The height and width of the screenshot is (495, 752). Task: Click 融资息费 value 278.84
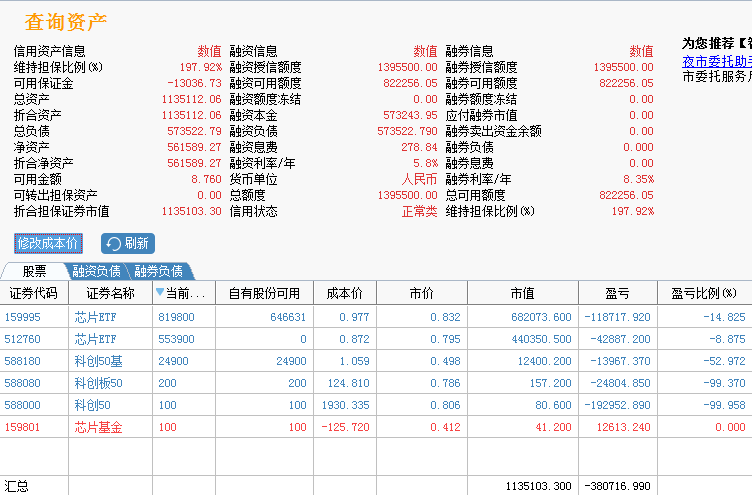(419, 147)
